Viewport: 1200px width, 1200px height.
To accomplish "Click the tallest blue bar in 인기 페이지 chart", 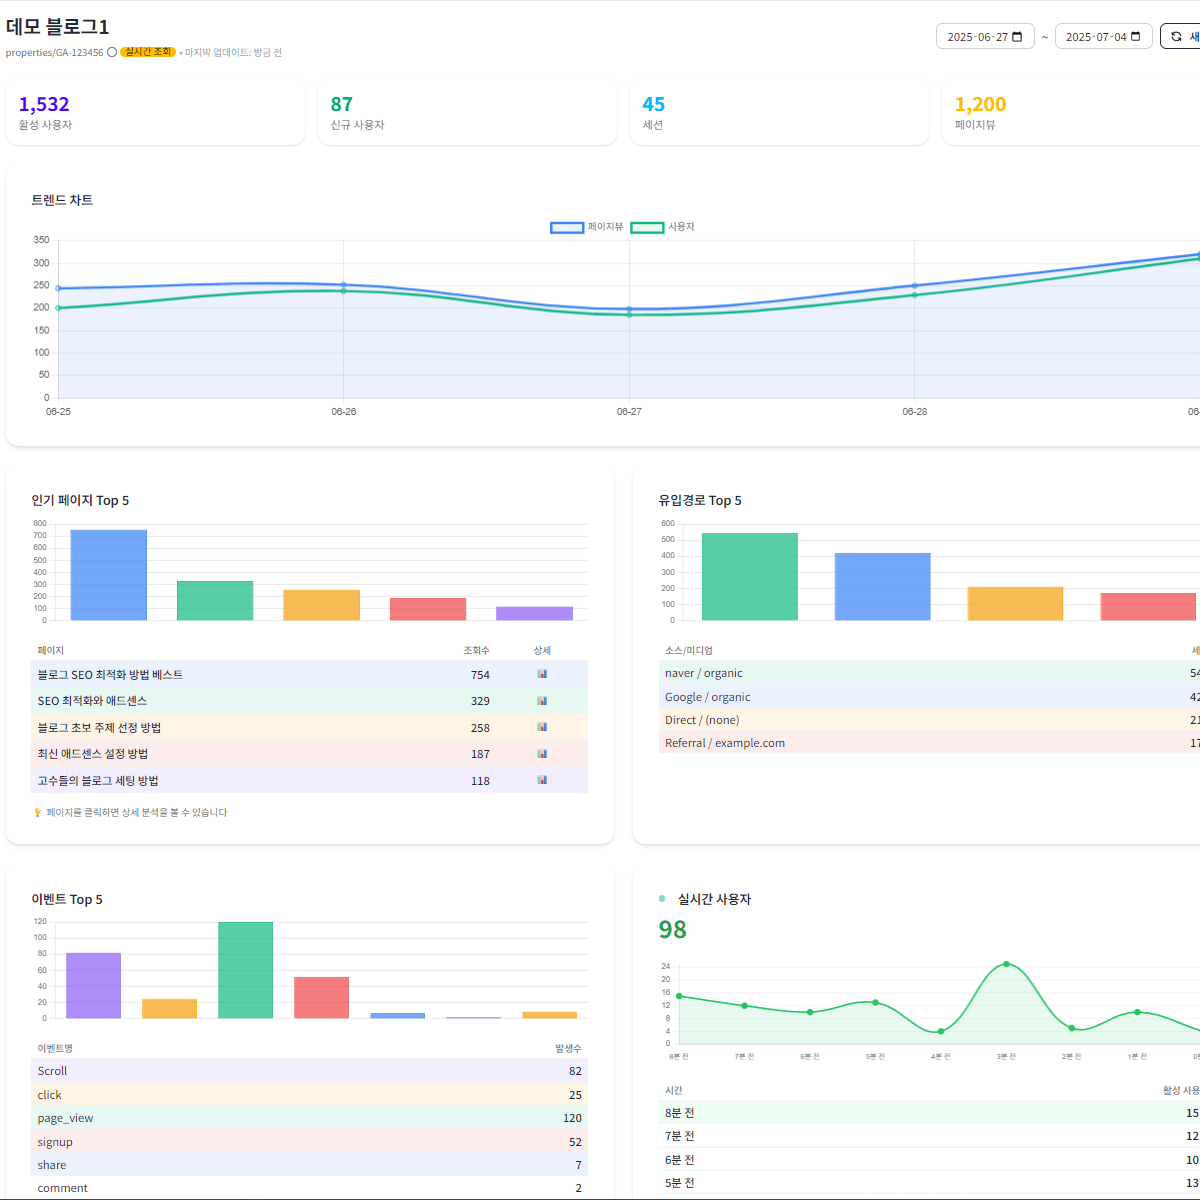I will click(x=108, y=575).
